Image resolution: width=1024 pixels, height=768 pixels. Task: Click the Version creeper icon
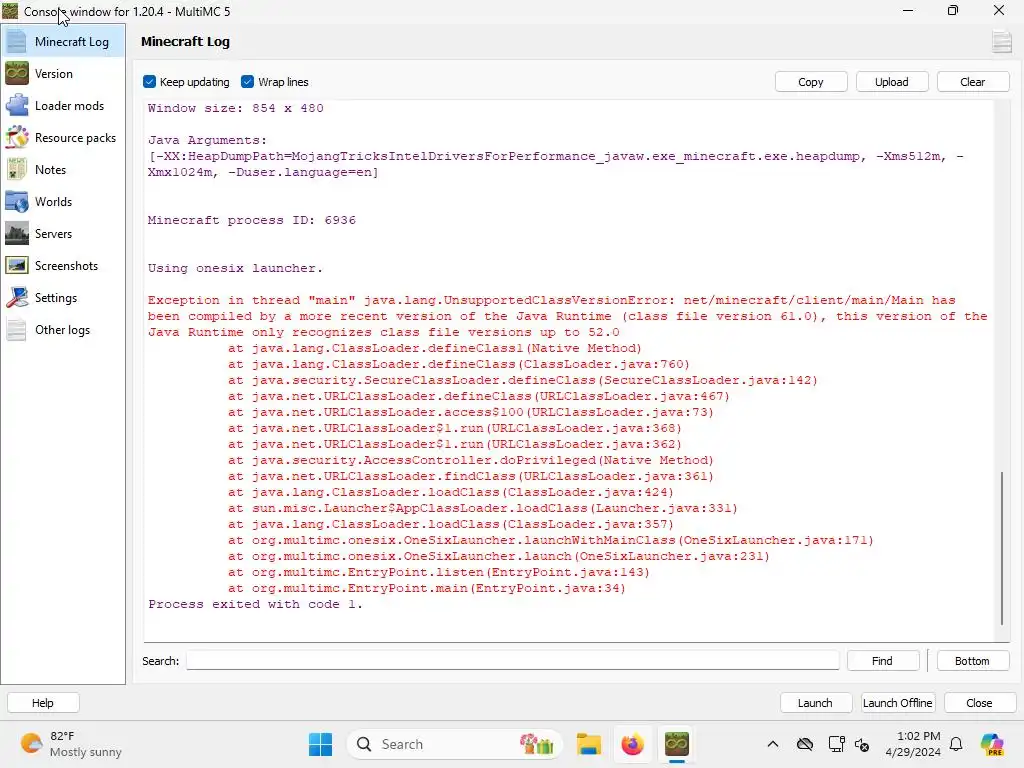pos(17,74)
